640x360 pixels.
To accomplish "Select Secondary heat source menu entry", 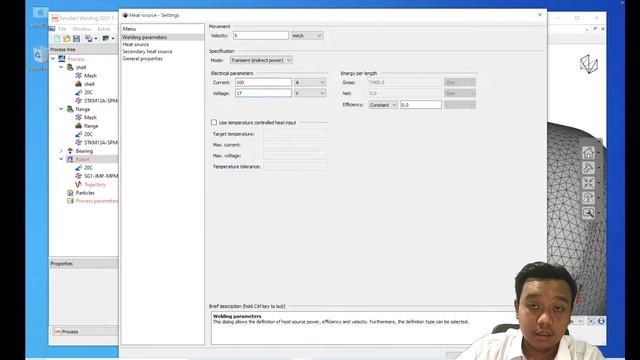I will click(x=147, y=51).
